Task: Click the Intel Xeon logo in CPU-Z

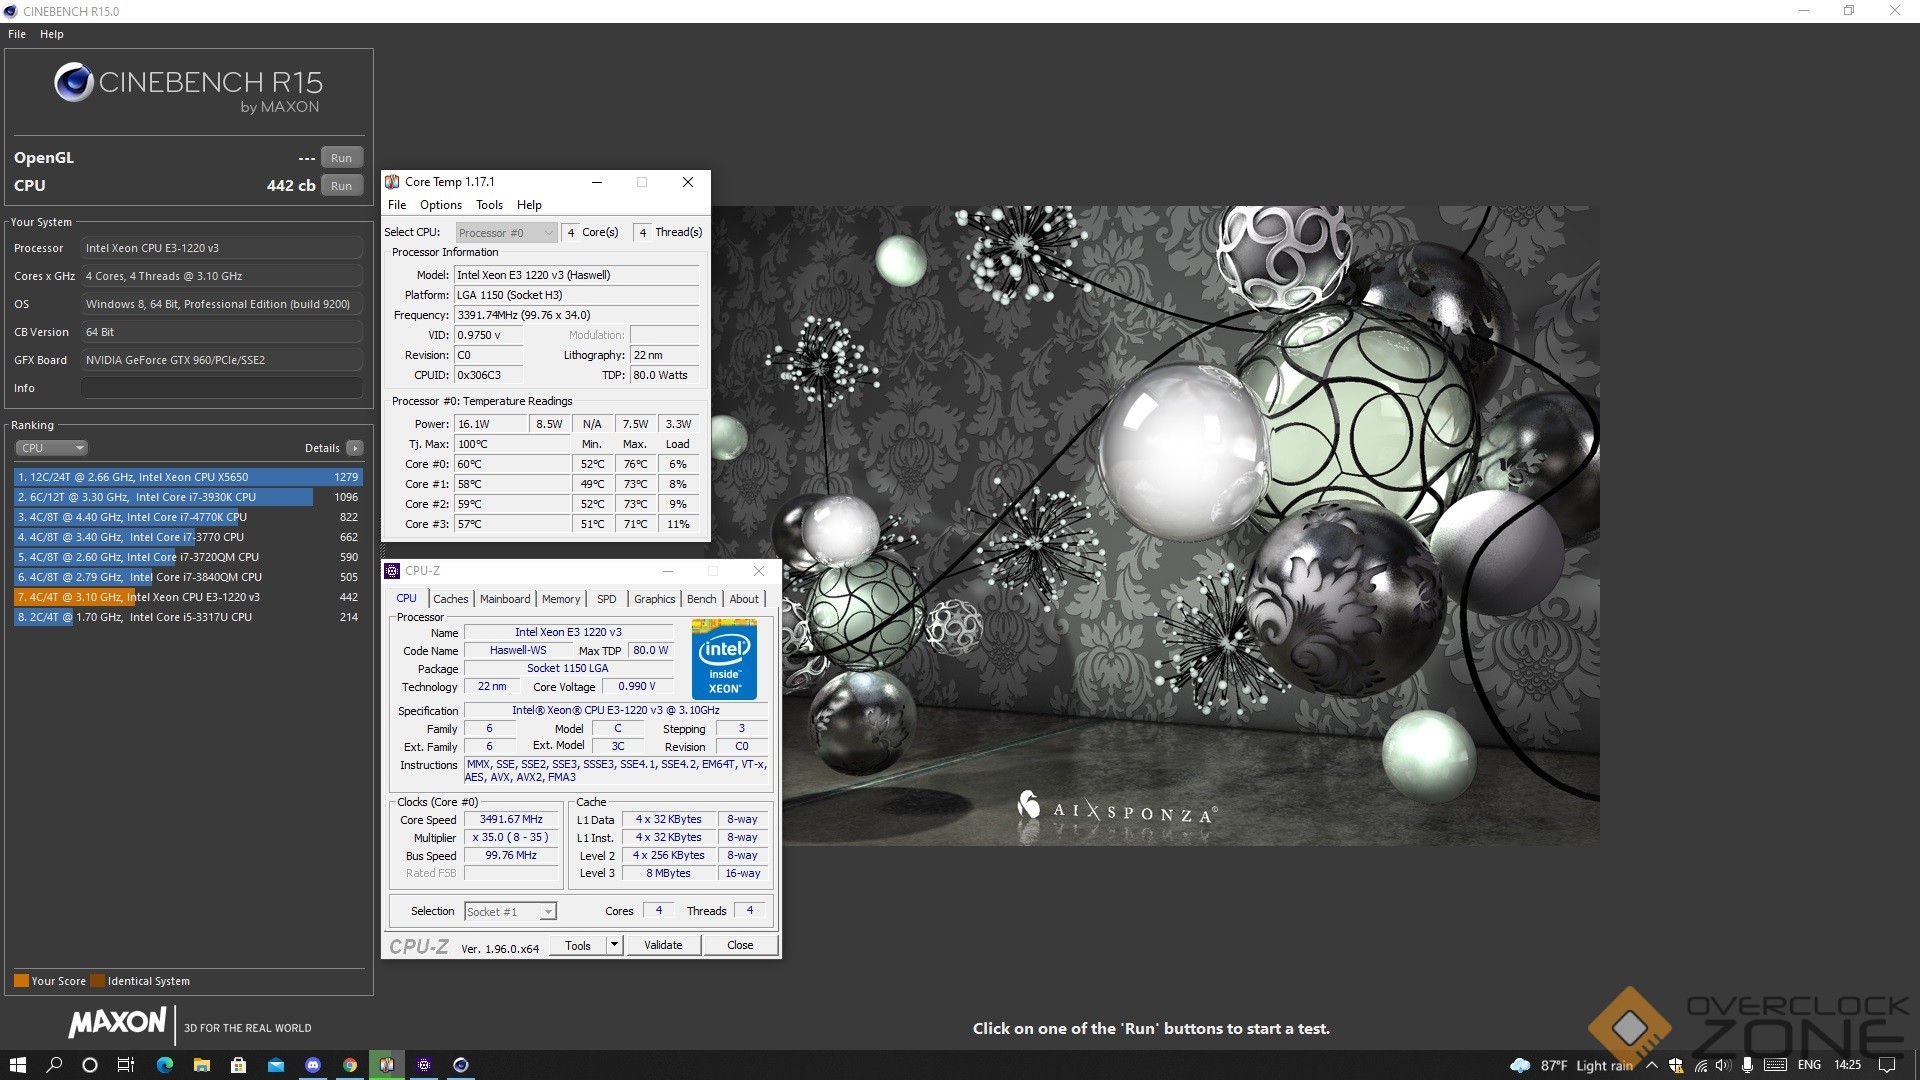Action: (724, 659)
